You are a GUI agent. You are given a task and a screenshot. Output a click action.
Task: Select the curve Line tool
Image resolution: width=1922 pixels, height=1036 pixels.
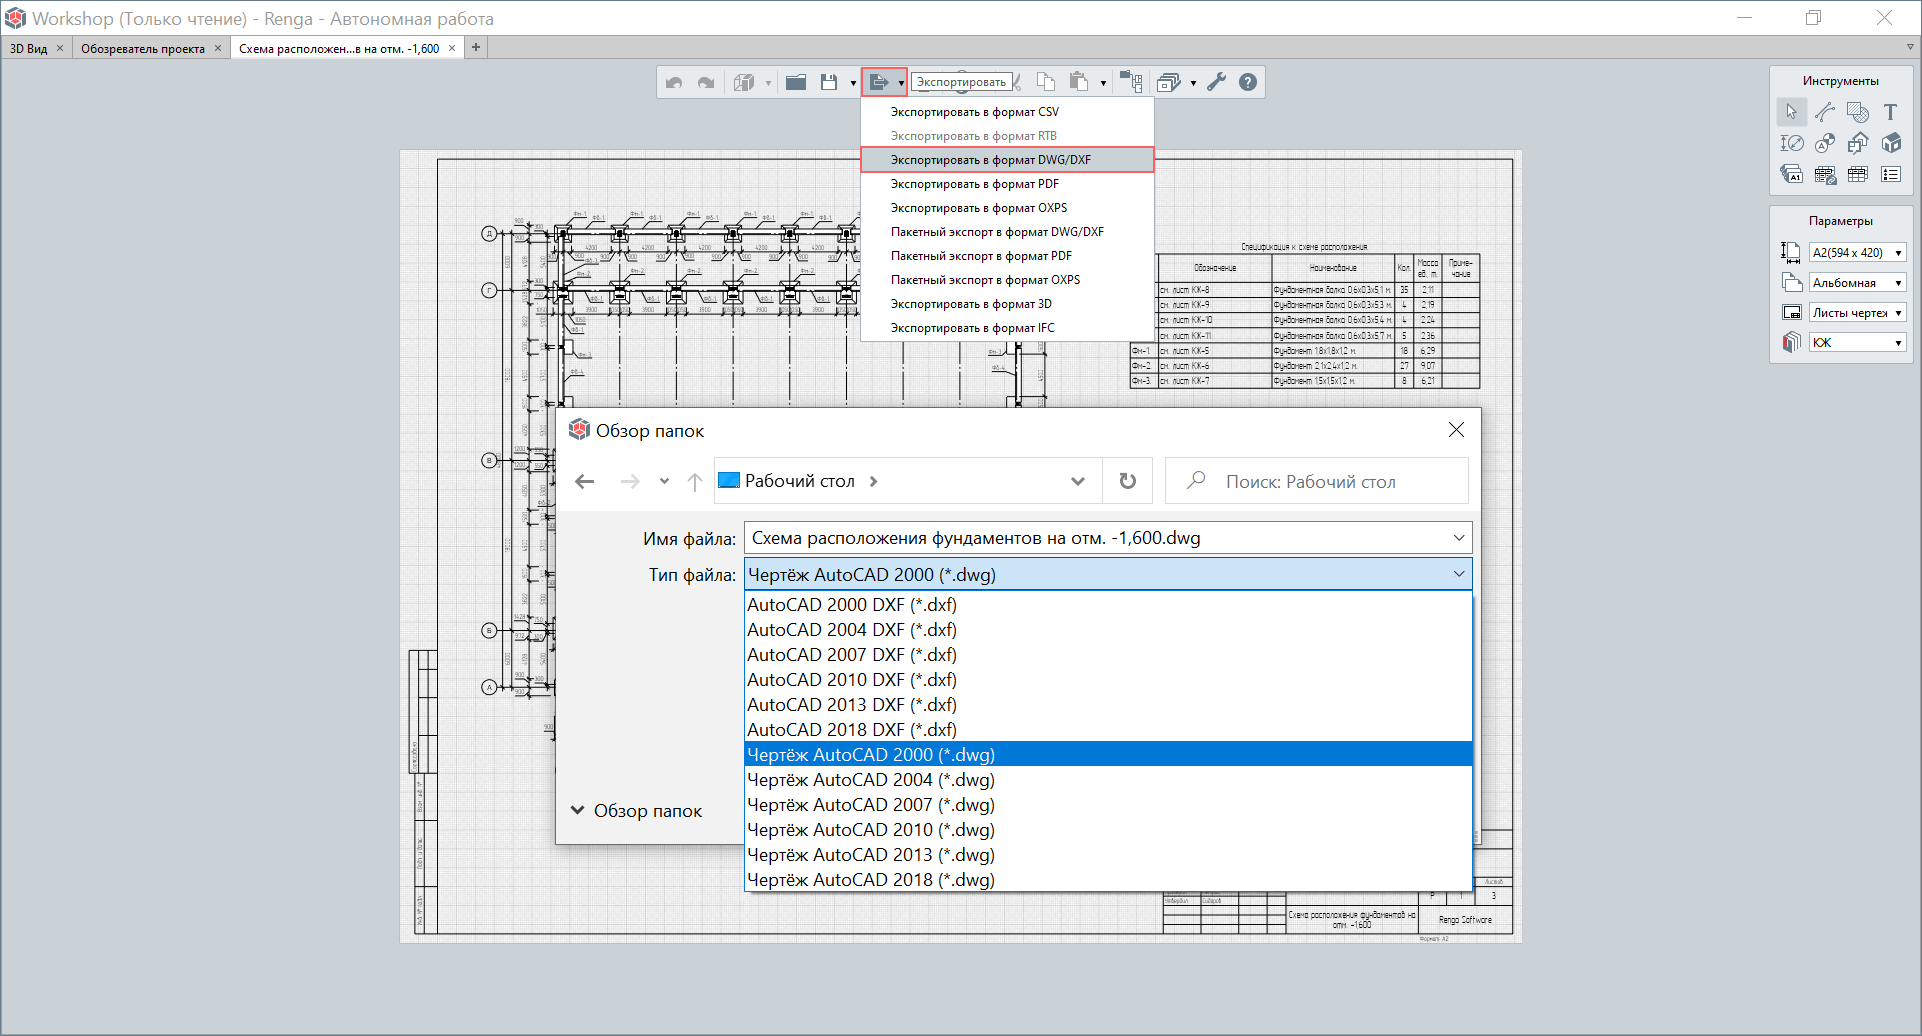click(x=1825, y=112)
